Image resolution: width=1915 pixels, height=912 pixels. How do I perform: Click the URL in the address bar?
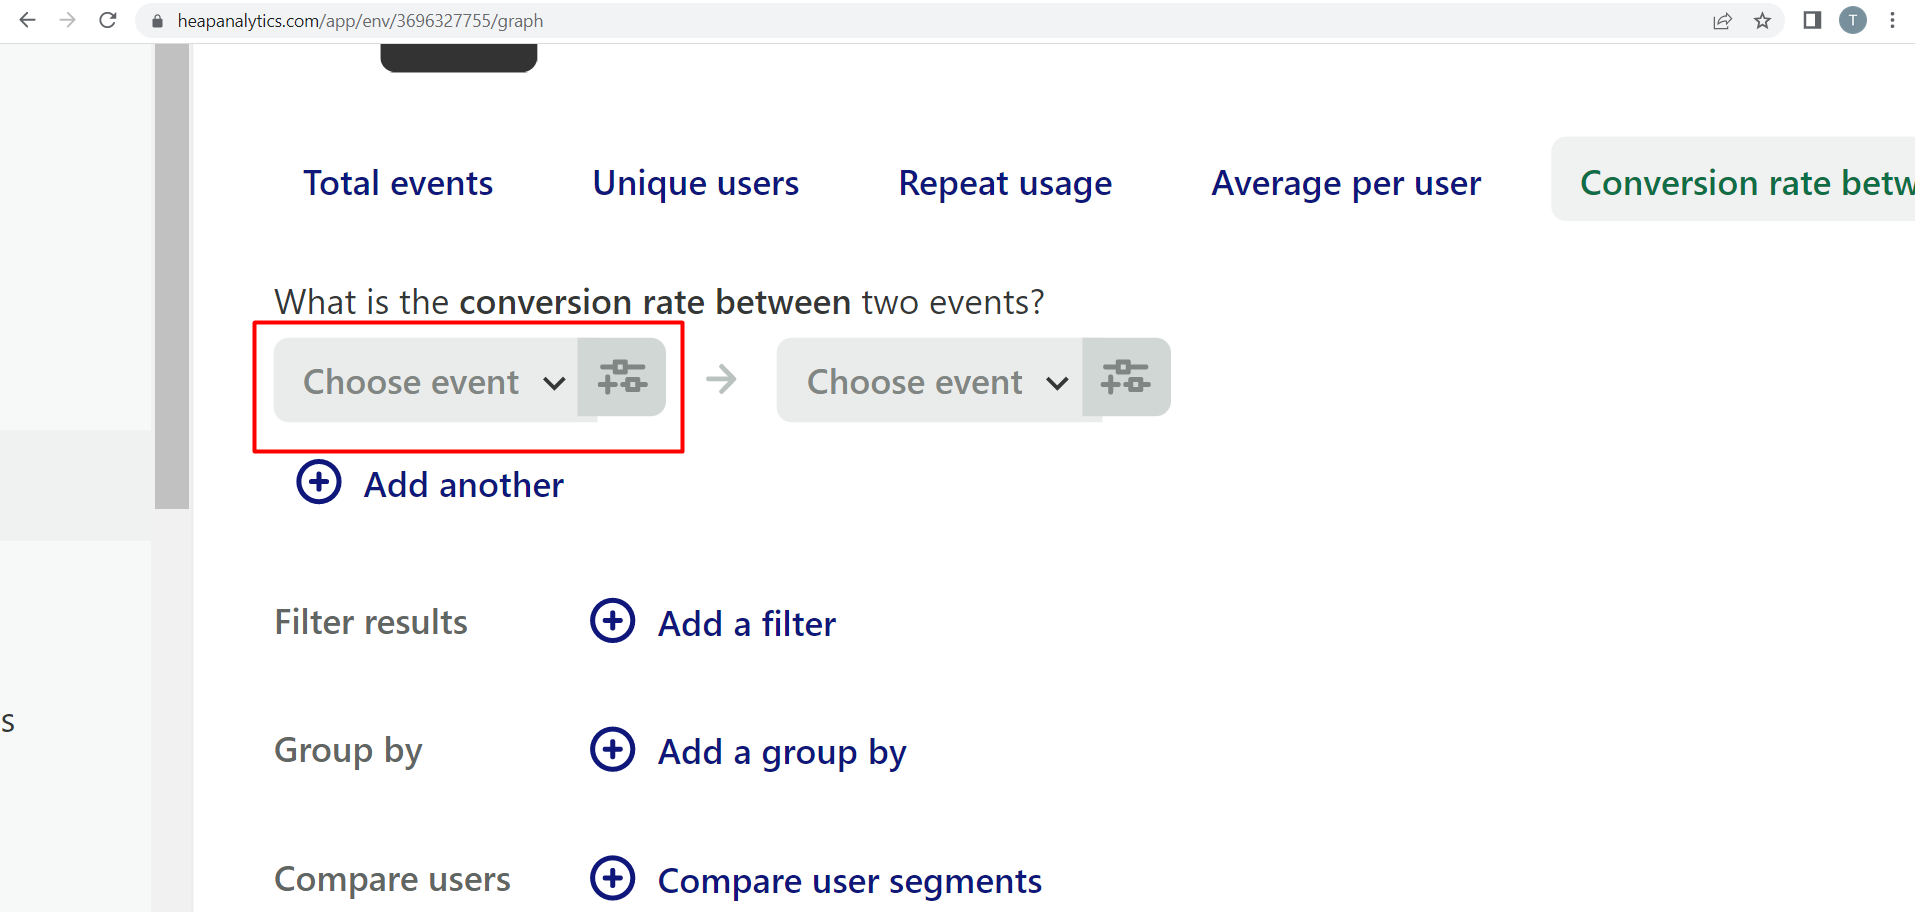pyautogui.click(x=360, y=21)
